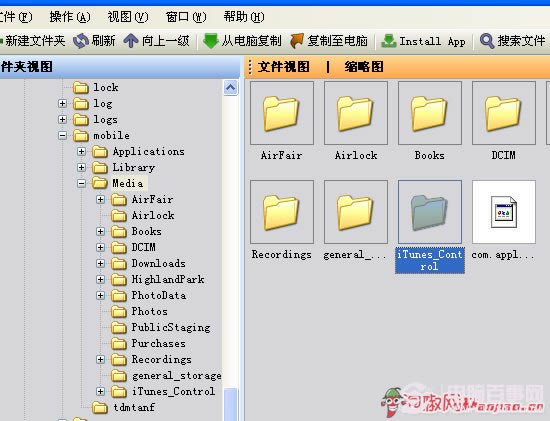Click the Purchases folder icon in tree

coord(119,343)
